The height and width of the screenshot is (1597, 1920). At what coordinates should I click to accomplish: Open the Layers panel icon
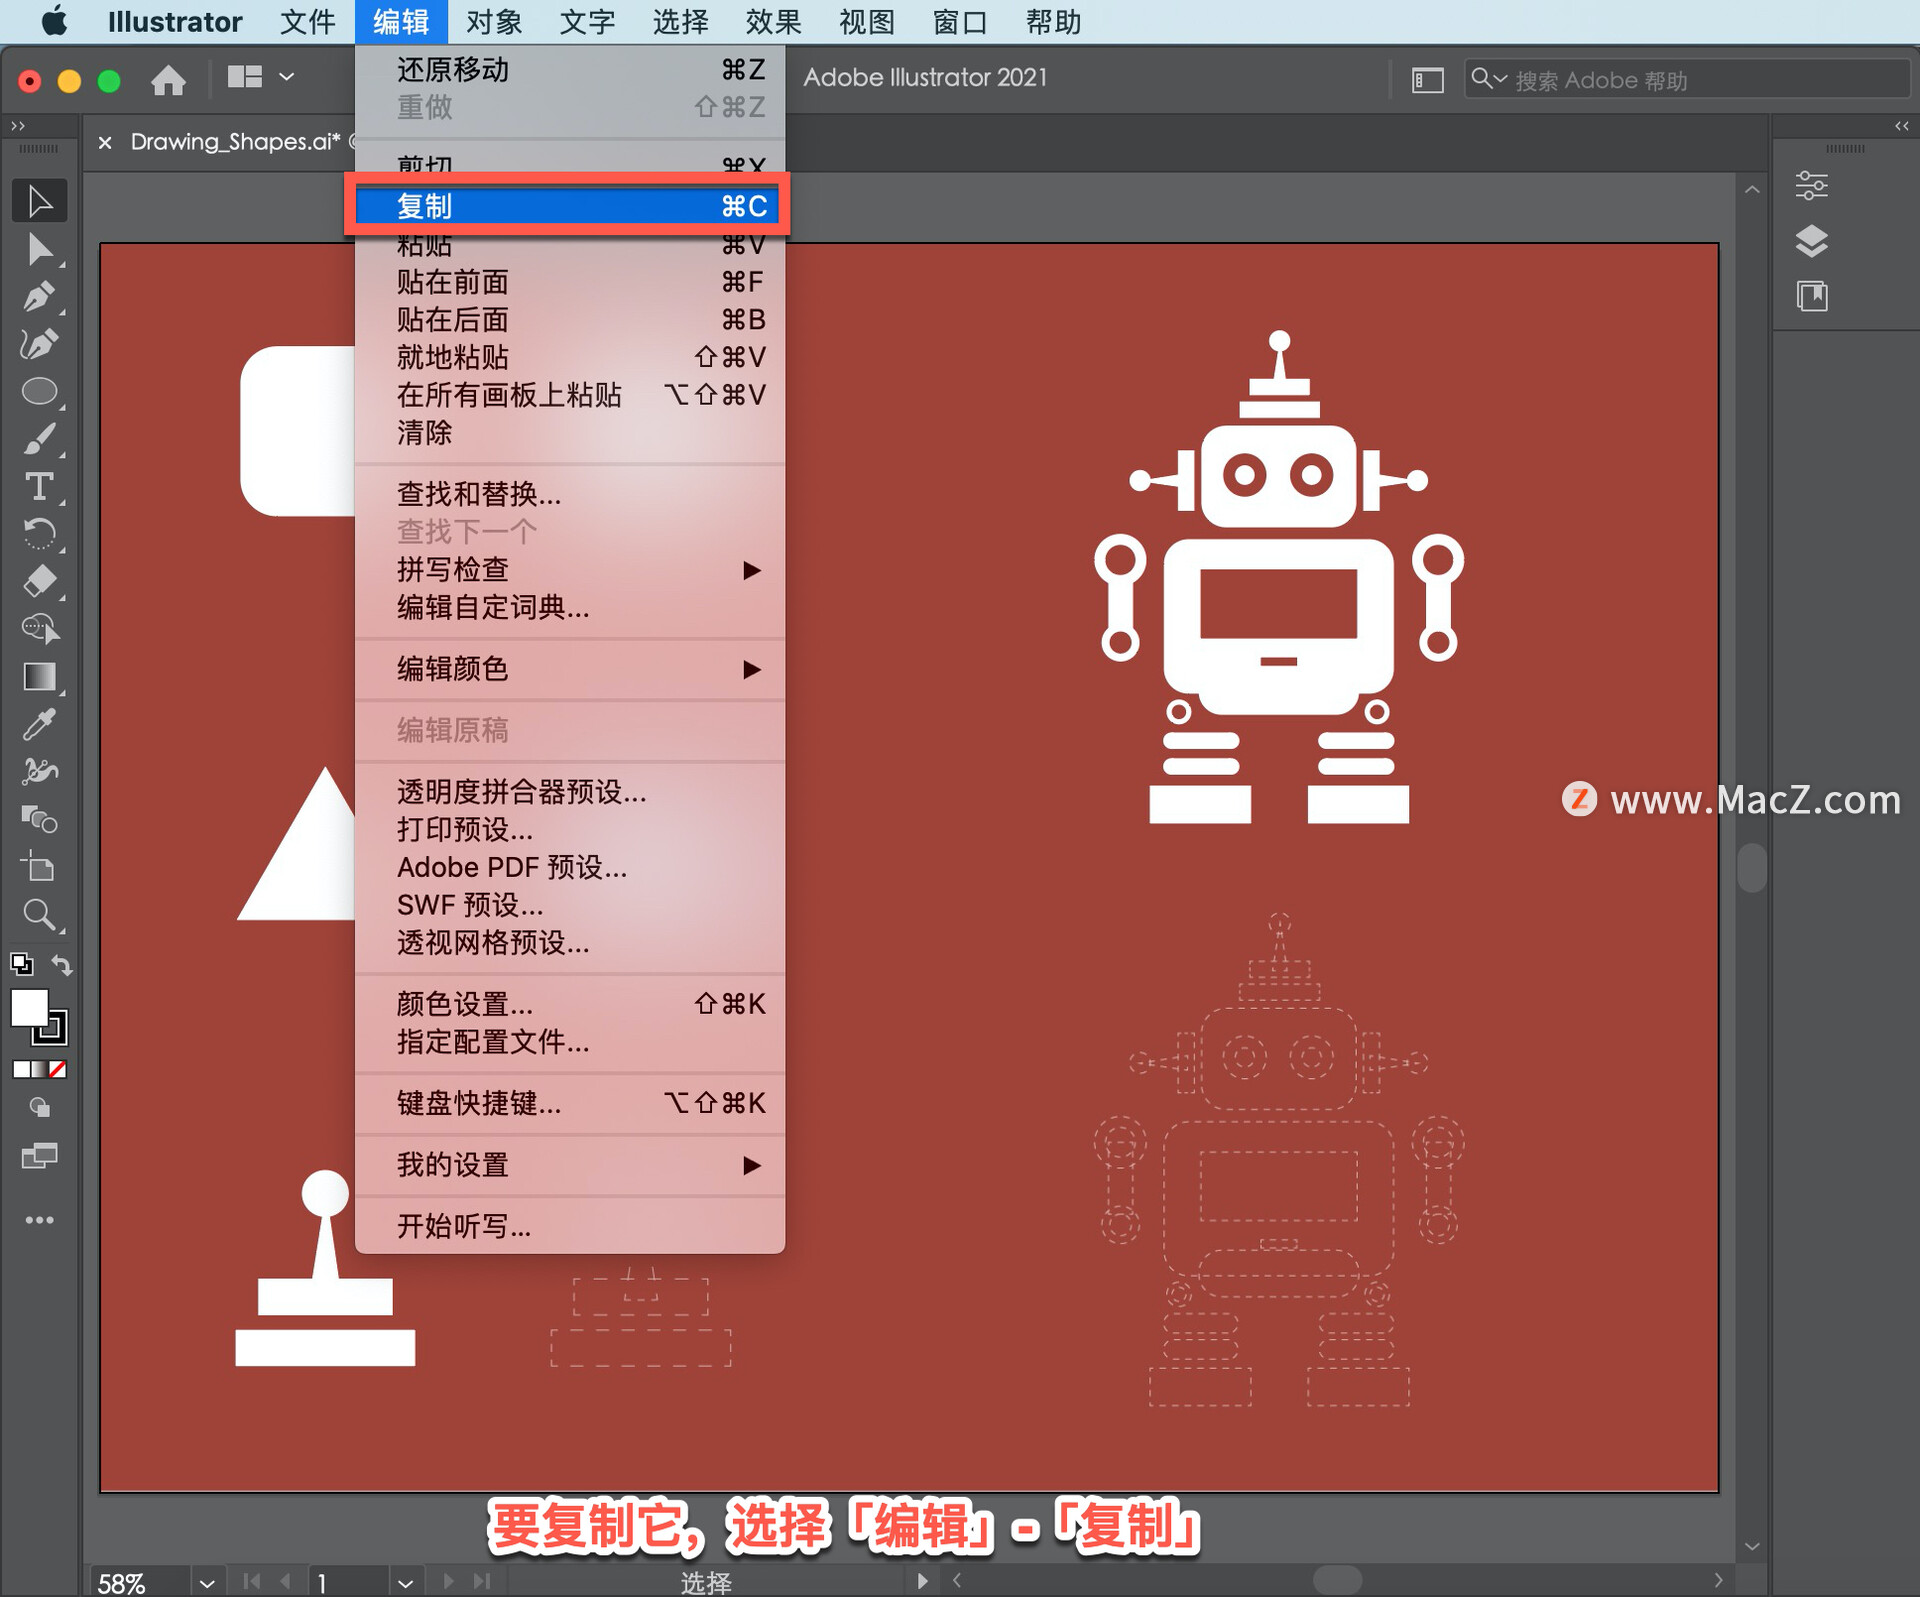1811,241
